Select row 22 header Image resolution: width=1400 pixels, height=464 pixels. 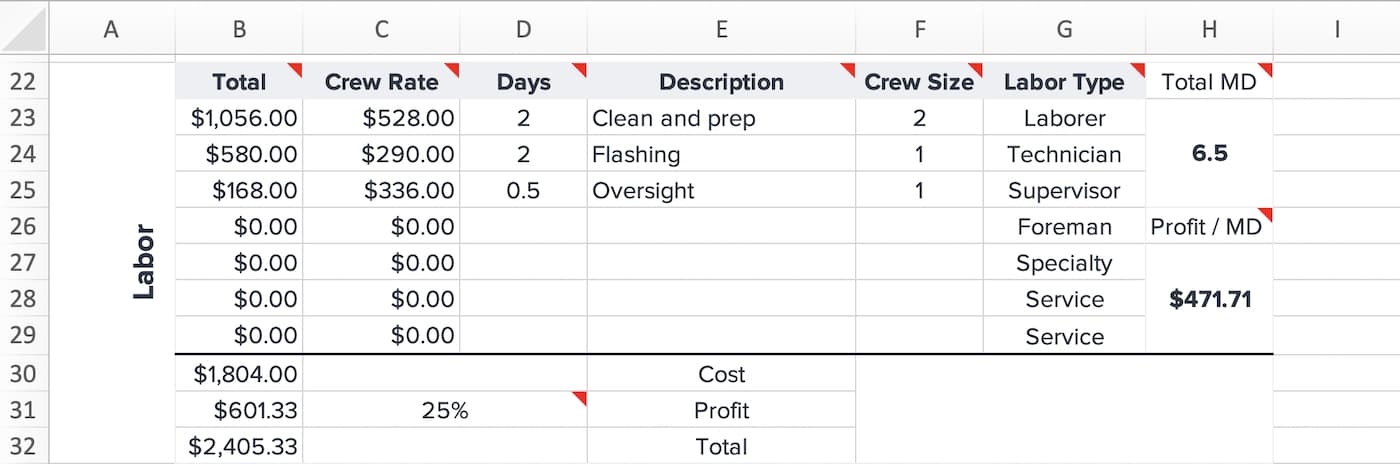23,82
